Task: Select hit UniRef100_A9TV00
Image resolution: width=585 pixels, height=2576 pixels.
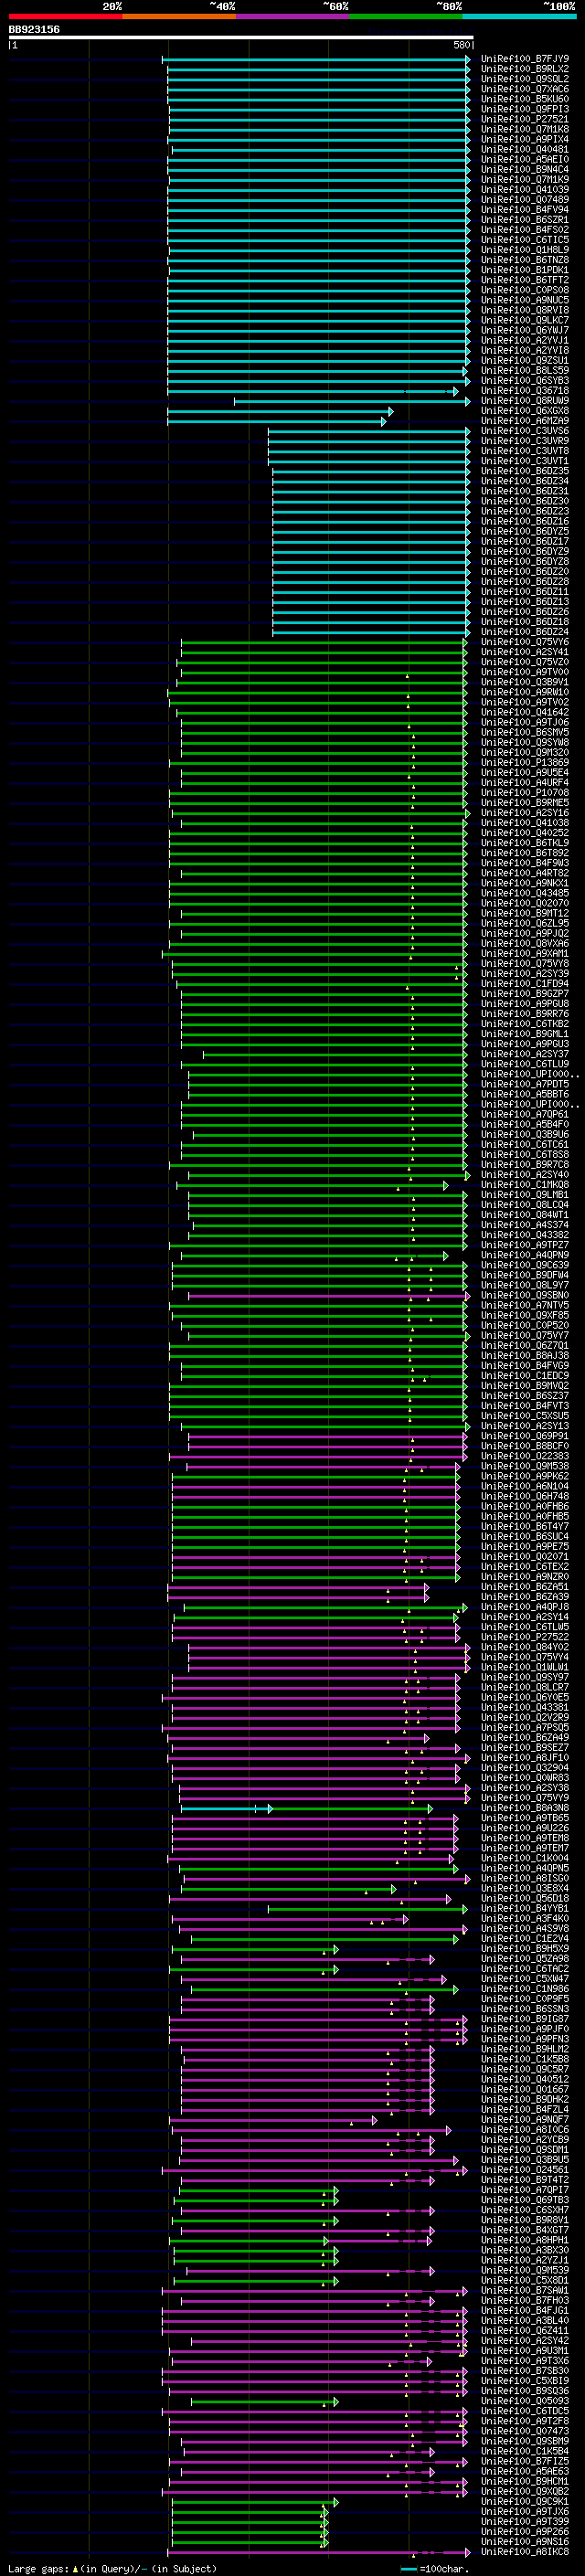Action: click(x=525, y=673)
